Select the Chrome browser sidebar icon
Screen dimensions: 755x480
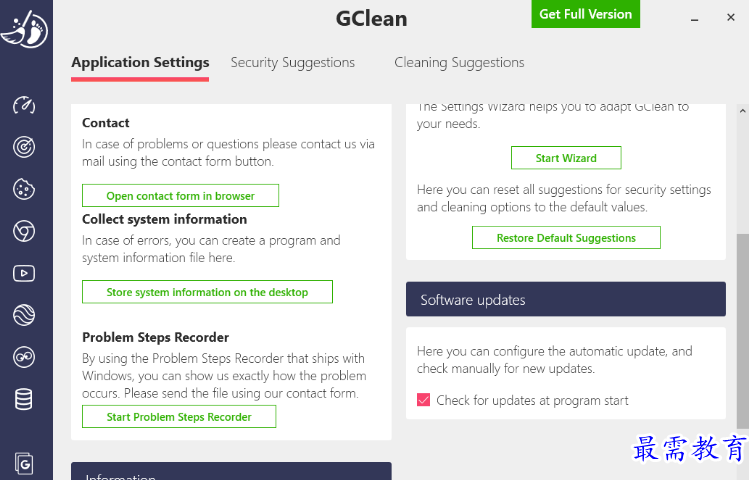pos(24,231)
